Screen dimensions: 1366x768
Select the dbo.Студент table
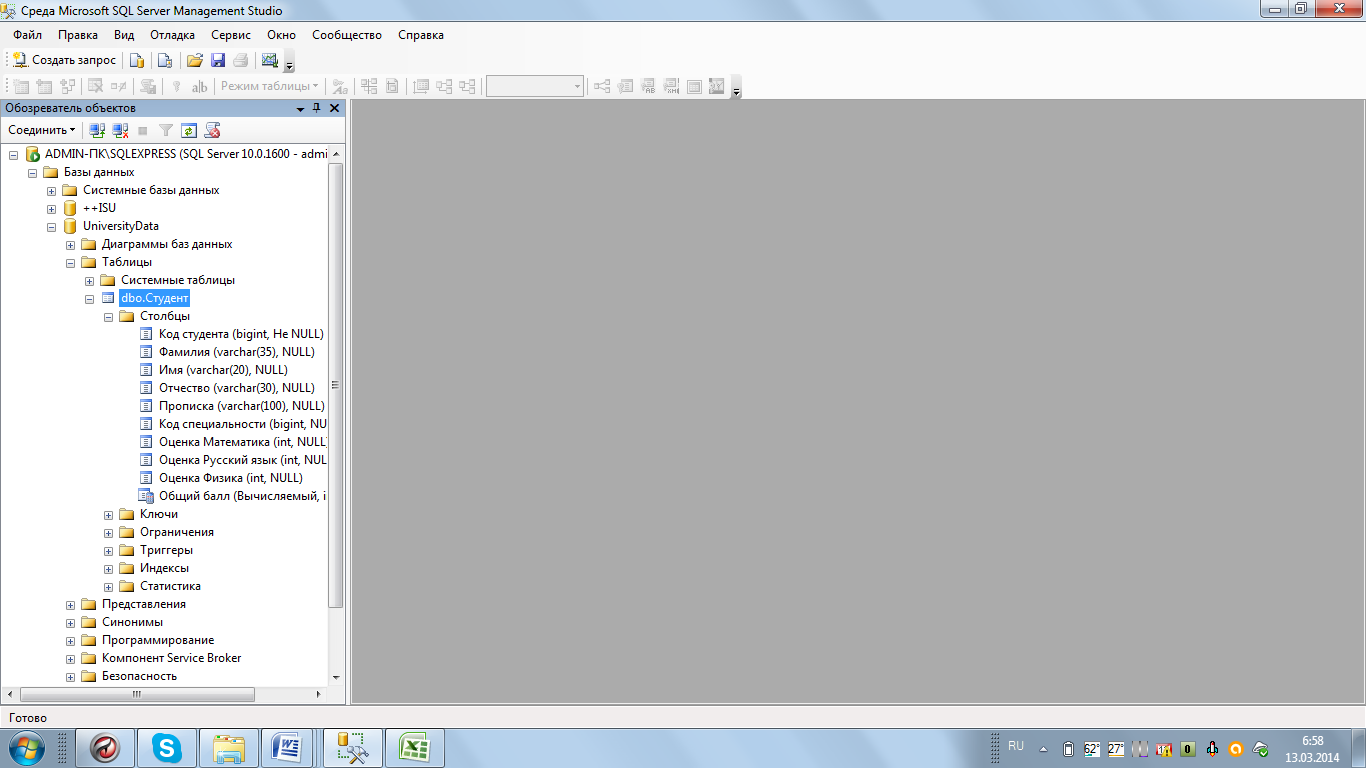click(x=154, y=298)
